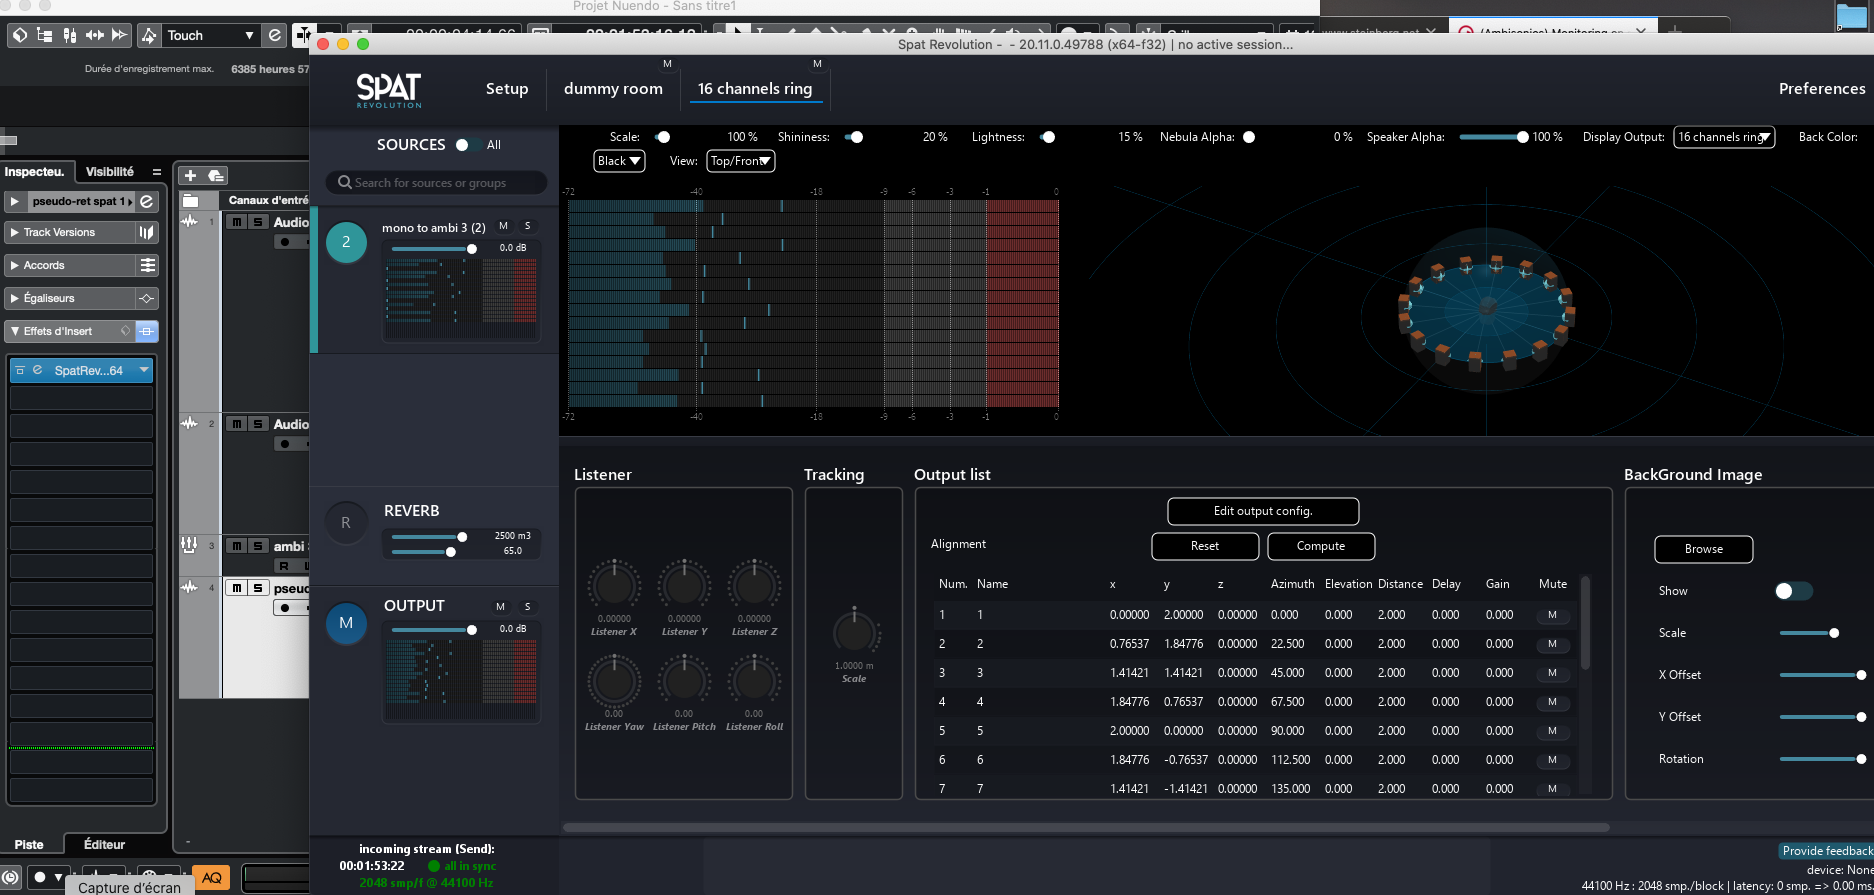1874x895 pixels.
Task: Click the Speaker Alpha slider
Action: click(x=1491, y=137)
